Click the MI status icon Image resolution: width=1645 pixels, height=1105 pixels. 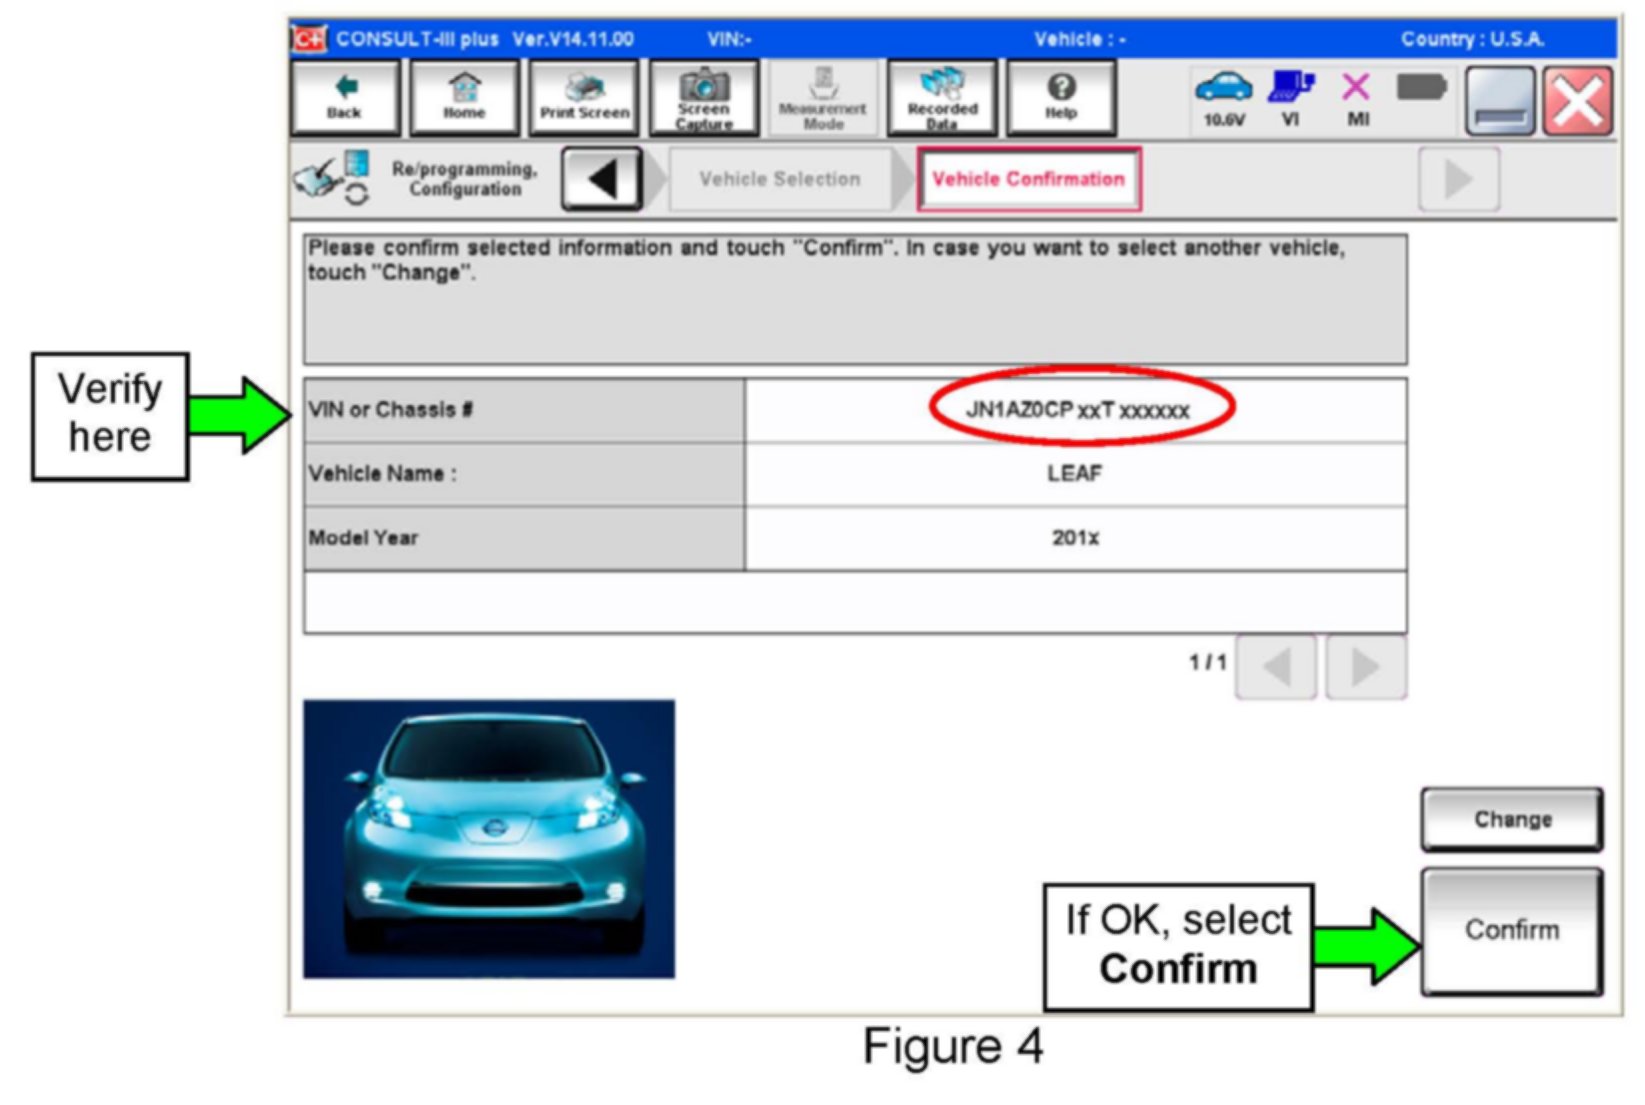(x=1357, y=98)
